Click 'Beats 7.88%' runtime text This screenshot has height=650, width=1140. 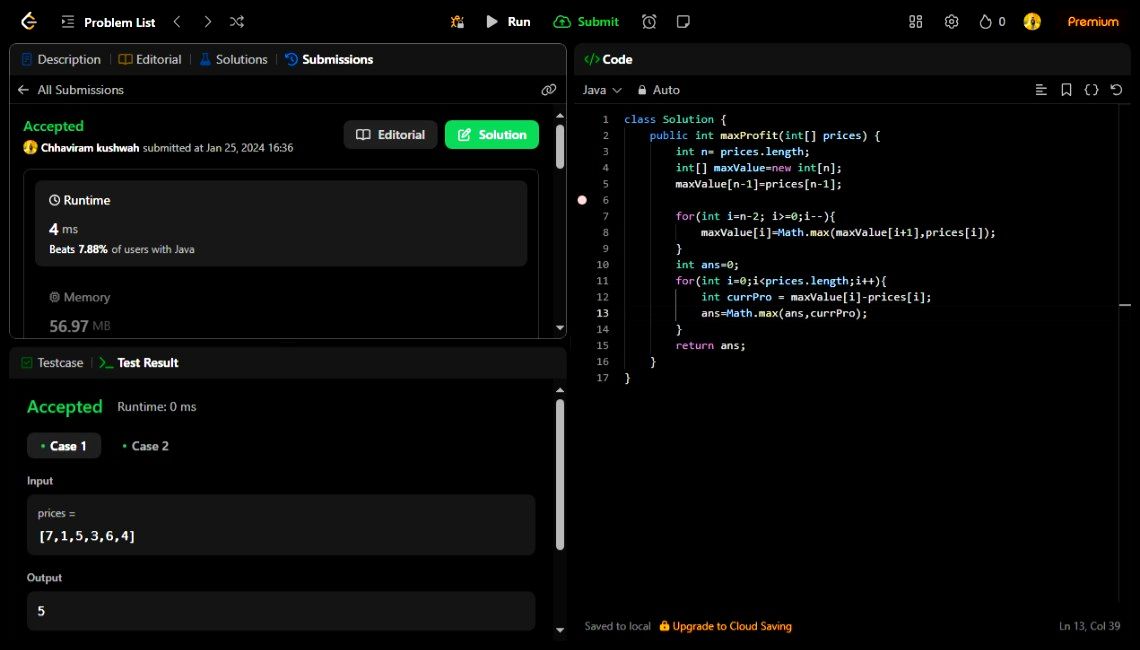79,249
